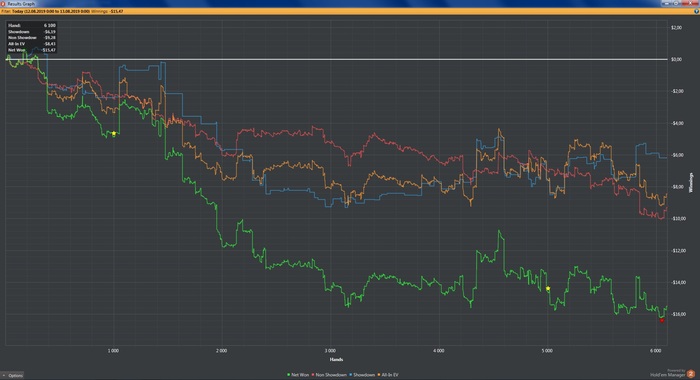
Task: Click the Hands 6 100 stat row
Action: click(32, 26)
